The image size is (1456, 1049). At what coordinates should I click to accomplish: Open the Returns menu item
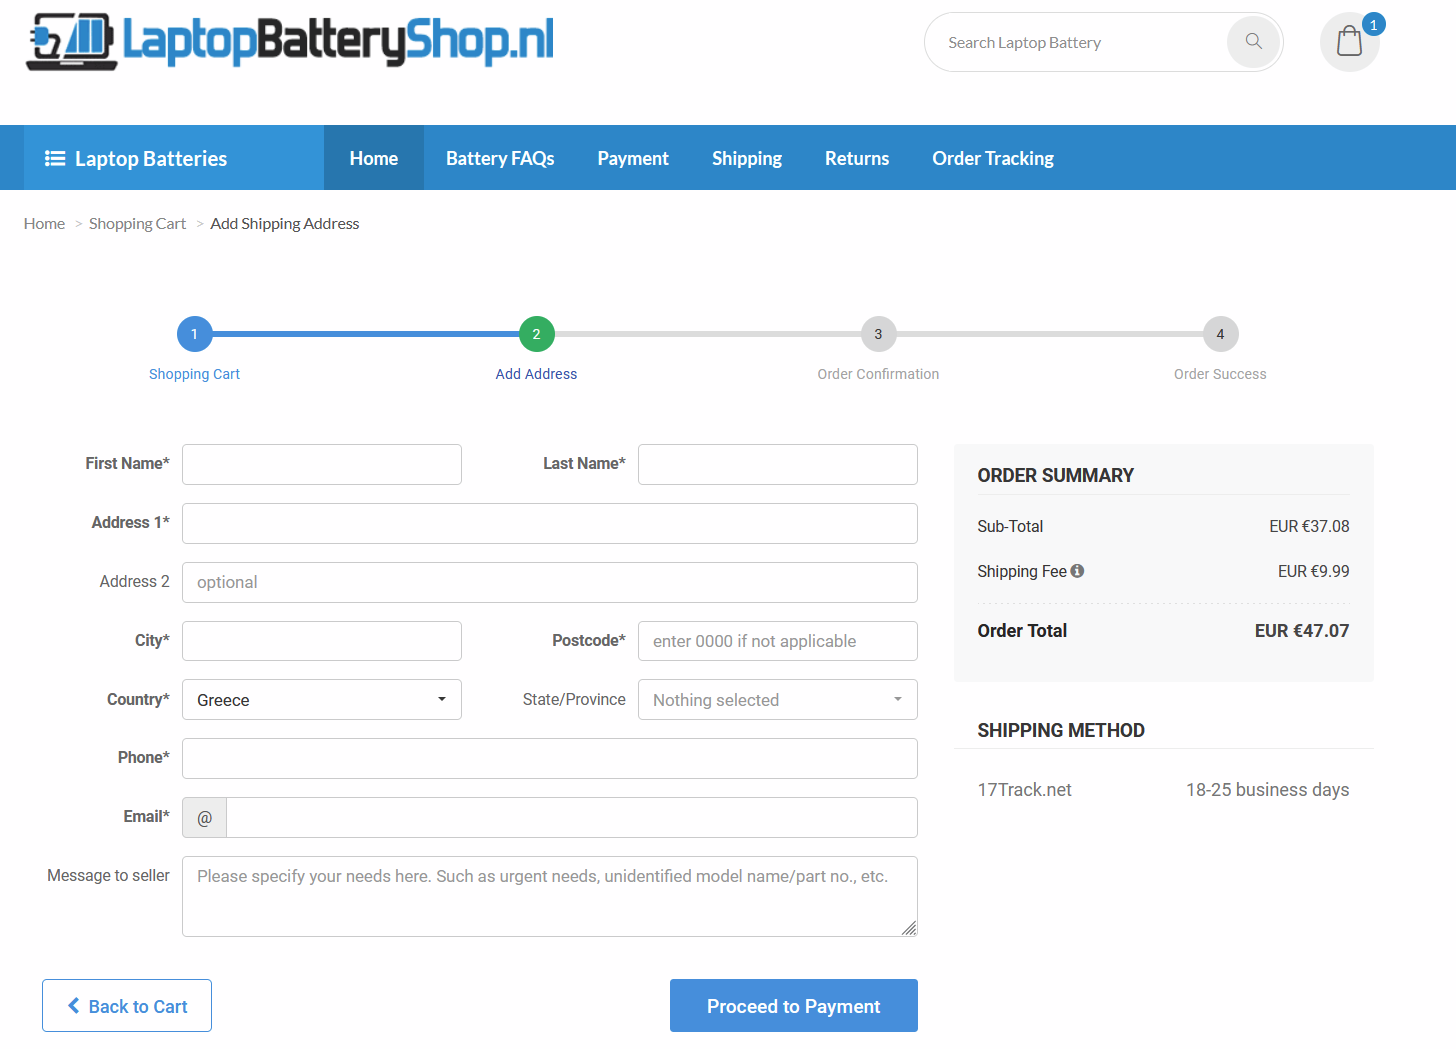[857, 158]
